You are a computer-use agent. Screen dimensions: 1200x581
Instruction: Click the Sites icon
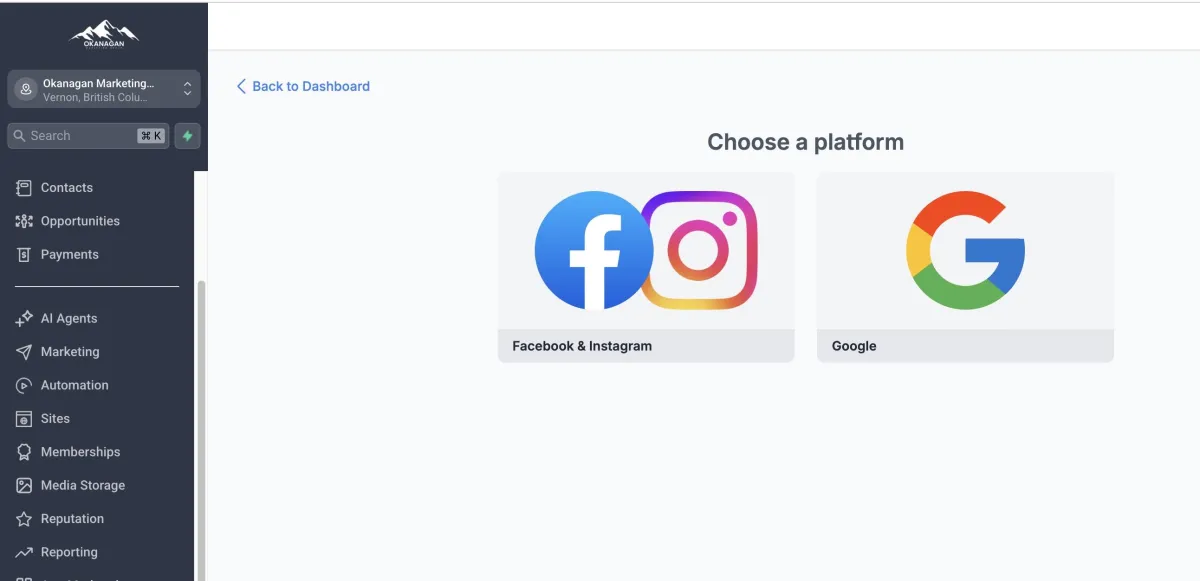point(24,419)
